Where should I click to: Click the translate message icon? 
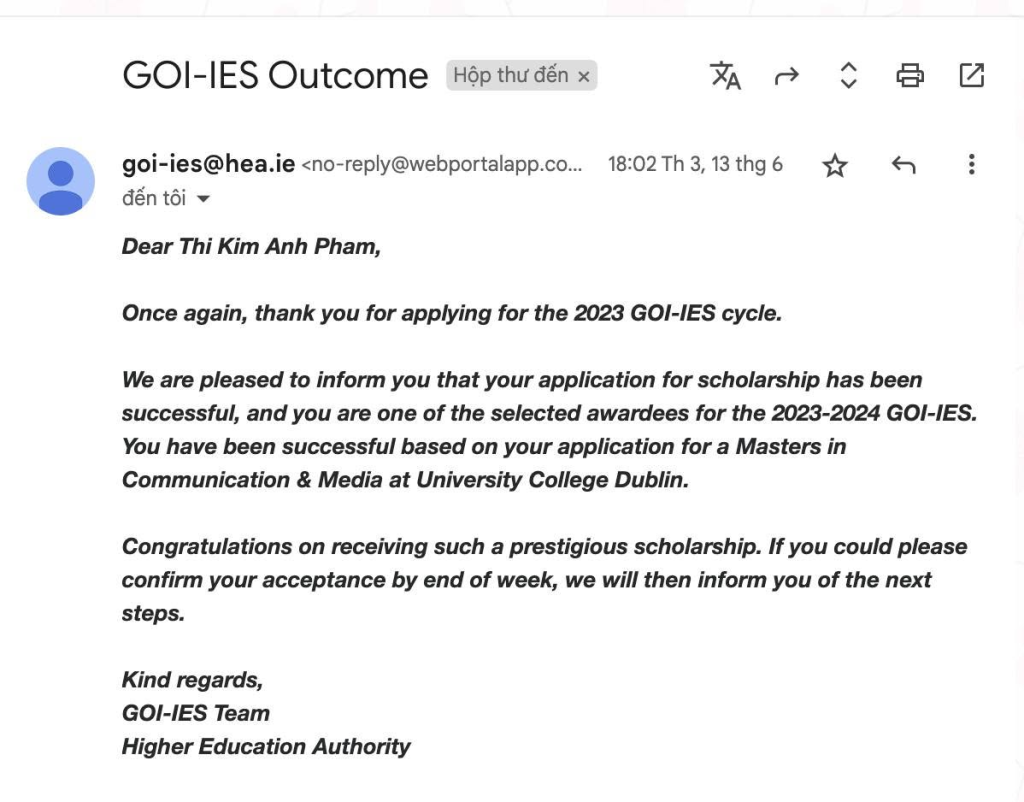point(725,75)
